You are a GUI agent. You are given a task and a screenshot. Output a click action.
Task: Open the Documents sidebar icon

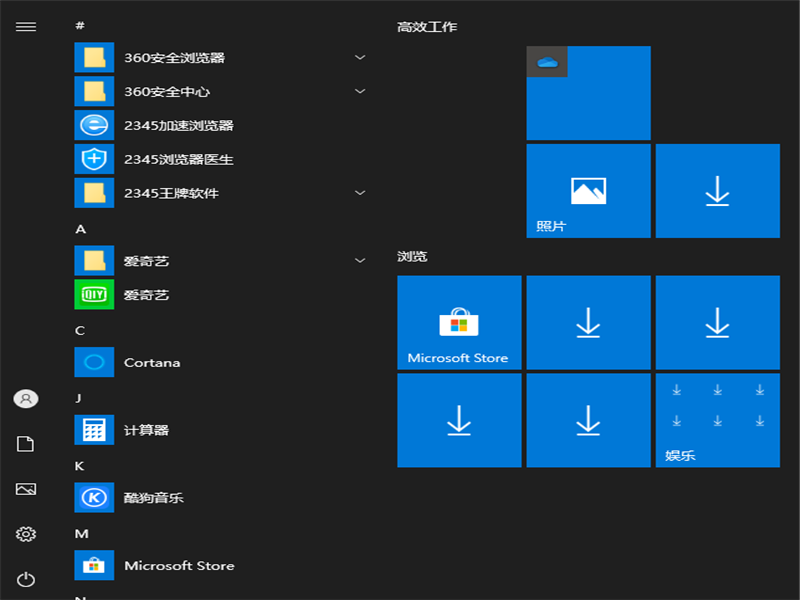coord(25,443)
